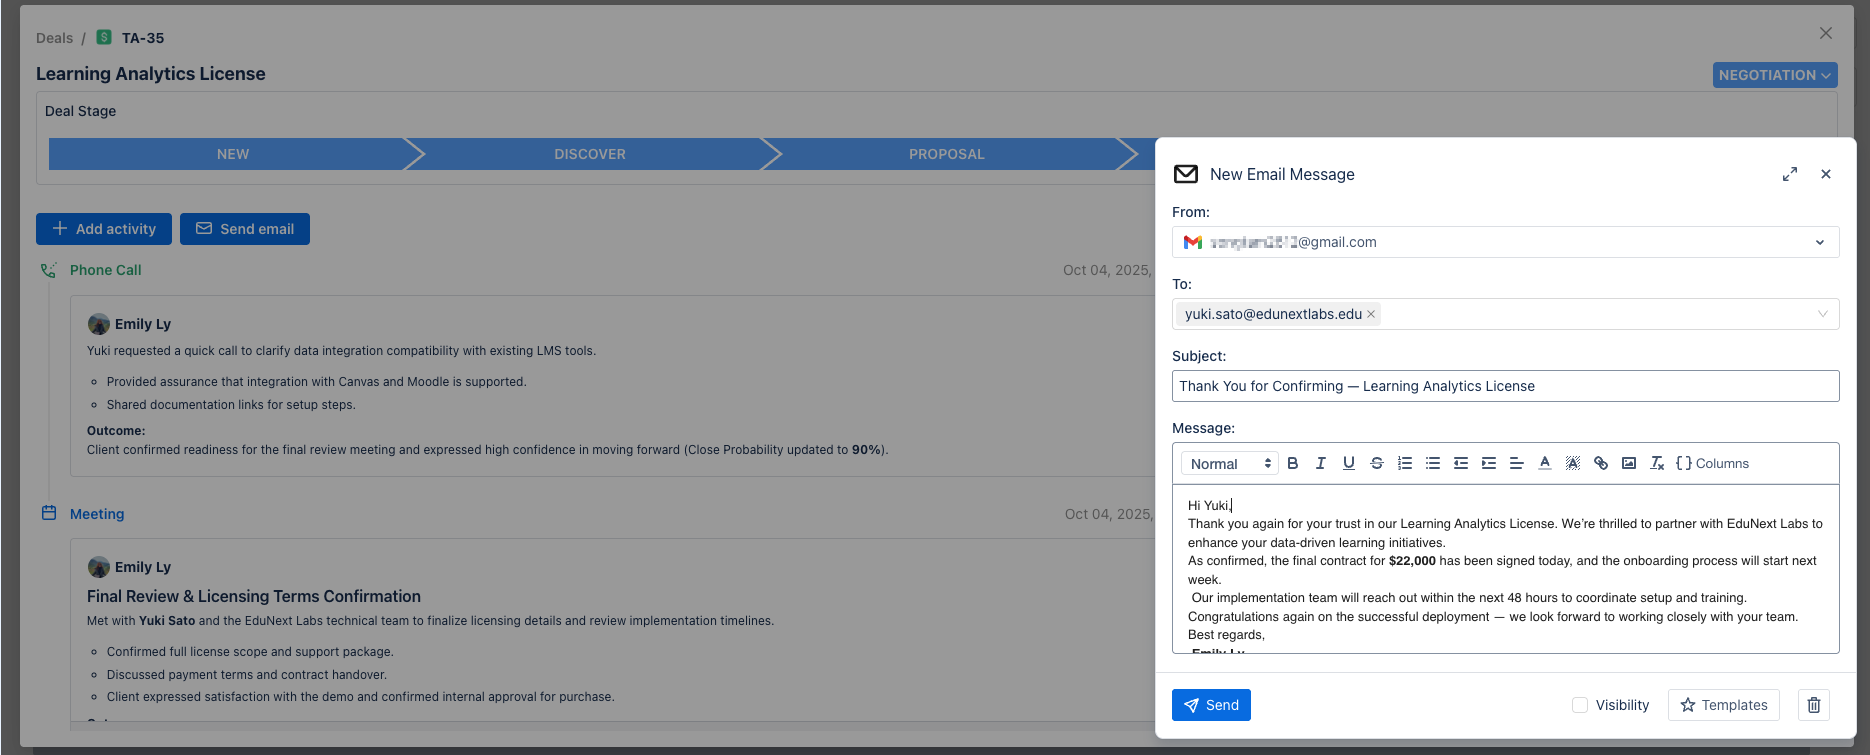Screen dimensions: 1870x755
Task: Clear text formatting with the Tx icon
Action: coord(1657,463)
